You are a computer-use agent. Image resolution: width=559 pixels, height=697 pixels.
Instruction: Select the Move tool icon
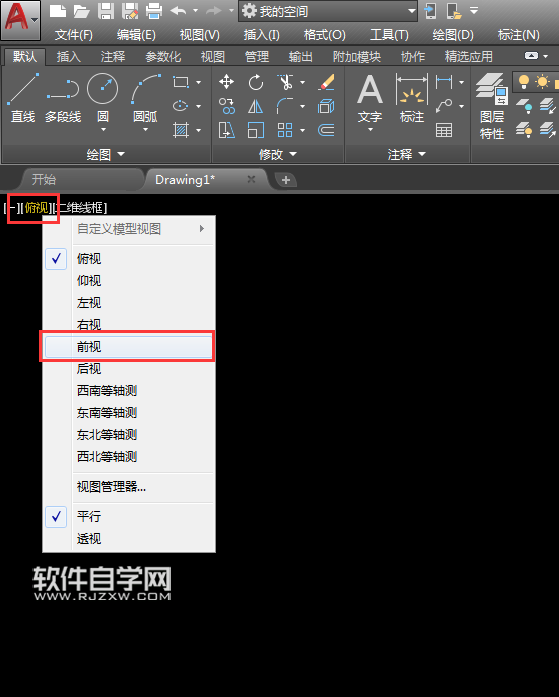coord(227,82)
